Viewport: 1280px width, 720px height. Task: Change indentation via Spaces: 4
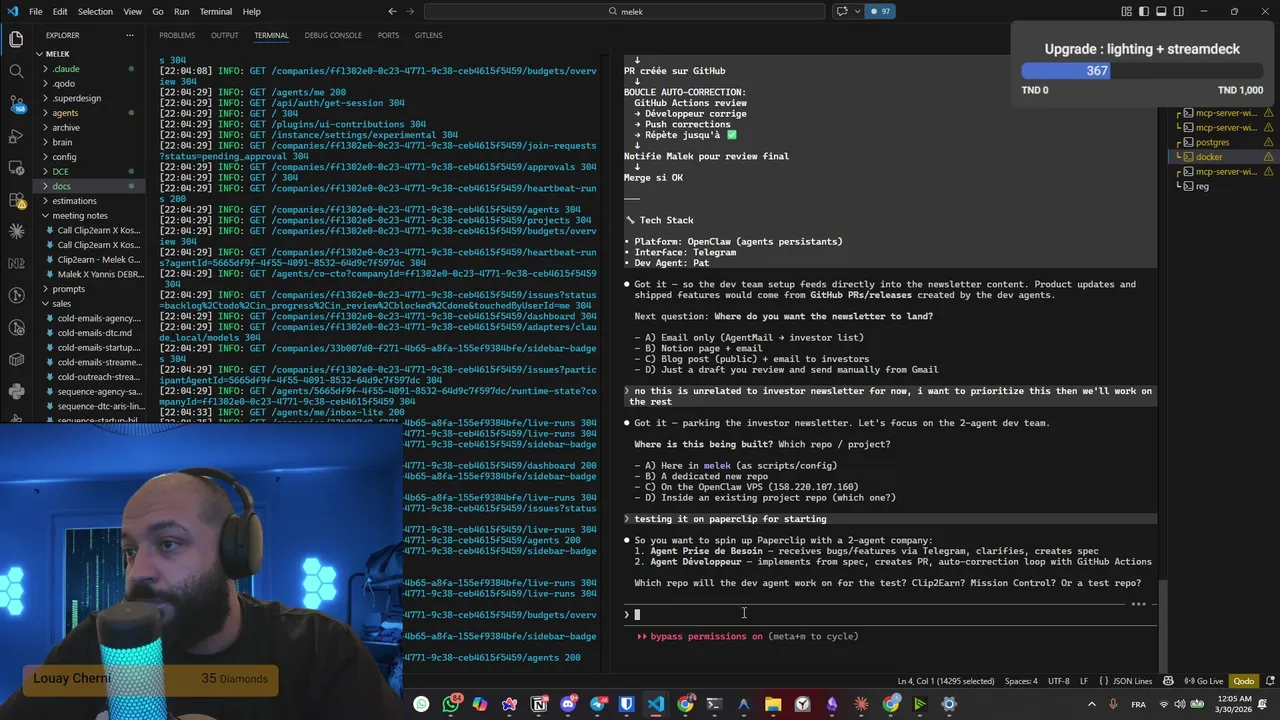pos(1021,681)
